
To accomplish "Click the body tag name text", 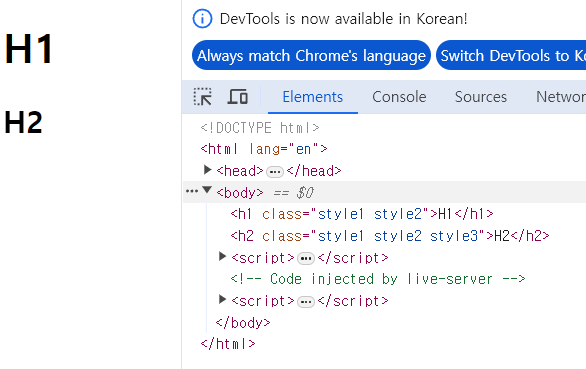I will coord(240,193).
